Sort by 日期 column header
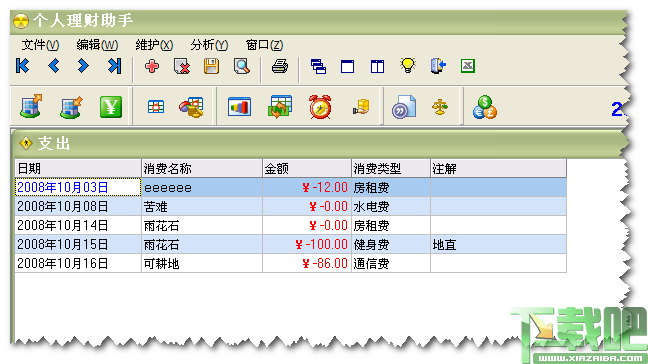The height and width of the screenshot is (364, 648). [x=78, y=168]
